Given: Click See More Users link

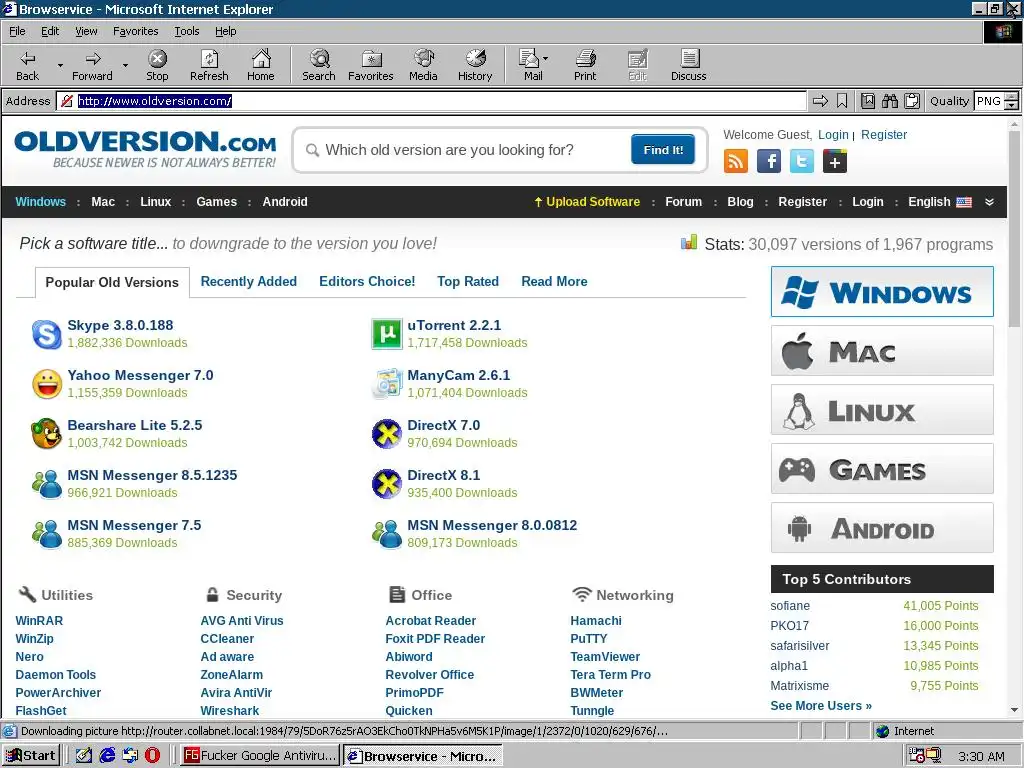Looking at the screenshot, I should 821,705.
